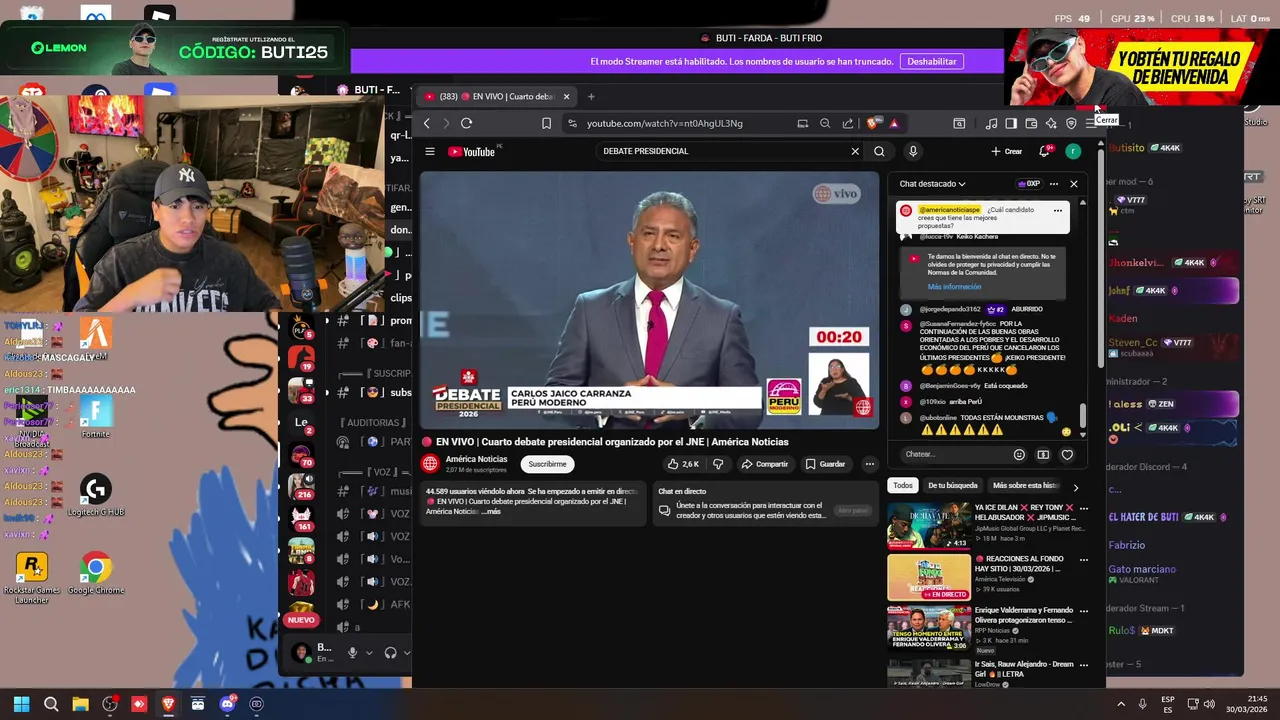Send a Super Chat with the dollar icon
This screenshot has height=720, width=1280.
[1043, 454]
